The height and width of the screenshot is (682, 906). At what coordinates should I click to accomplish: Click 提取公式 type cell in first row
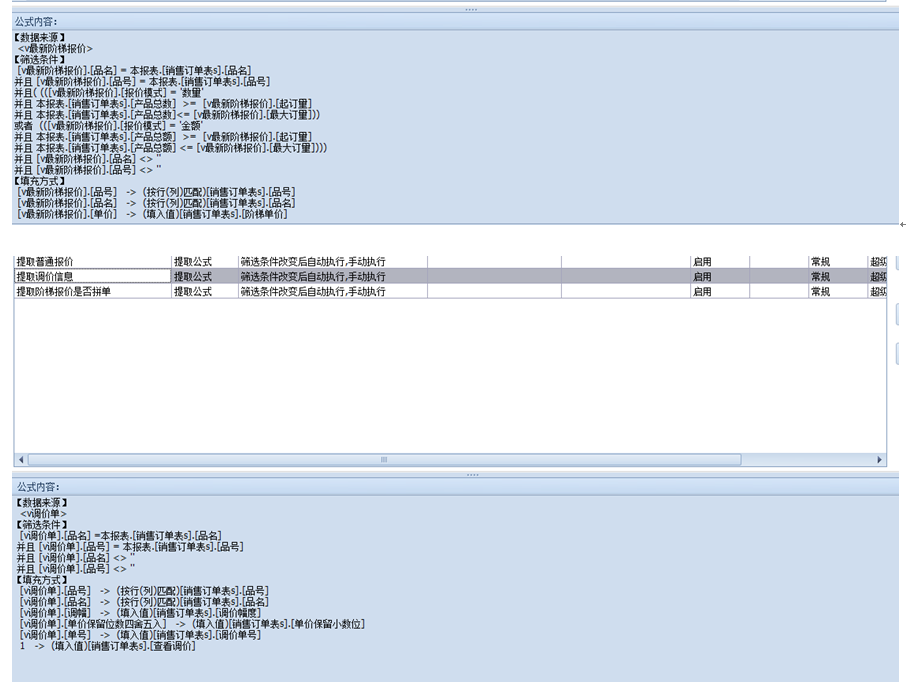[x=204, y=262]
